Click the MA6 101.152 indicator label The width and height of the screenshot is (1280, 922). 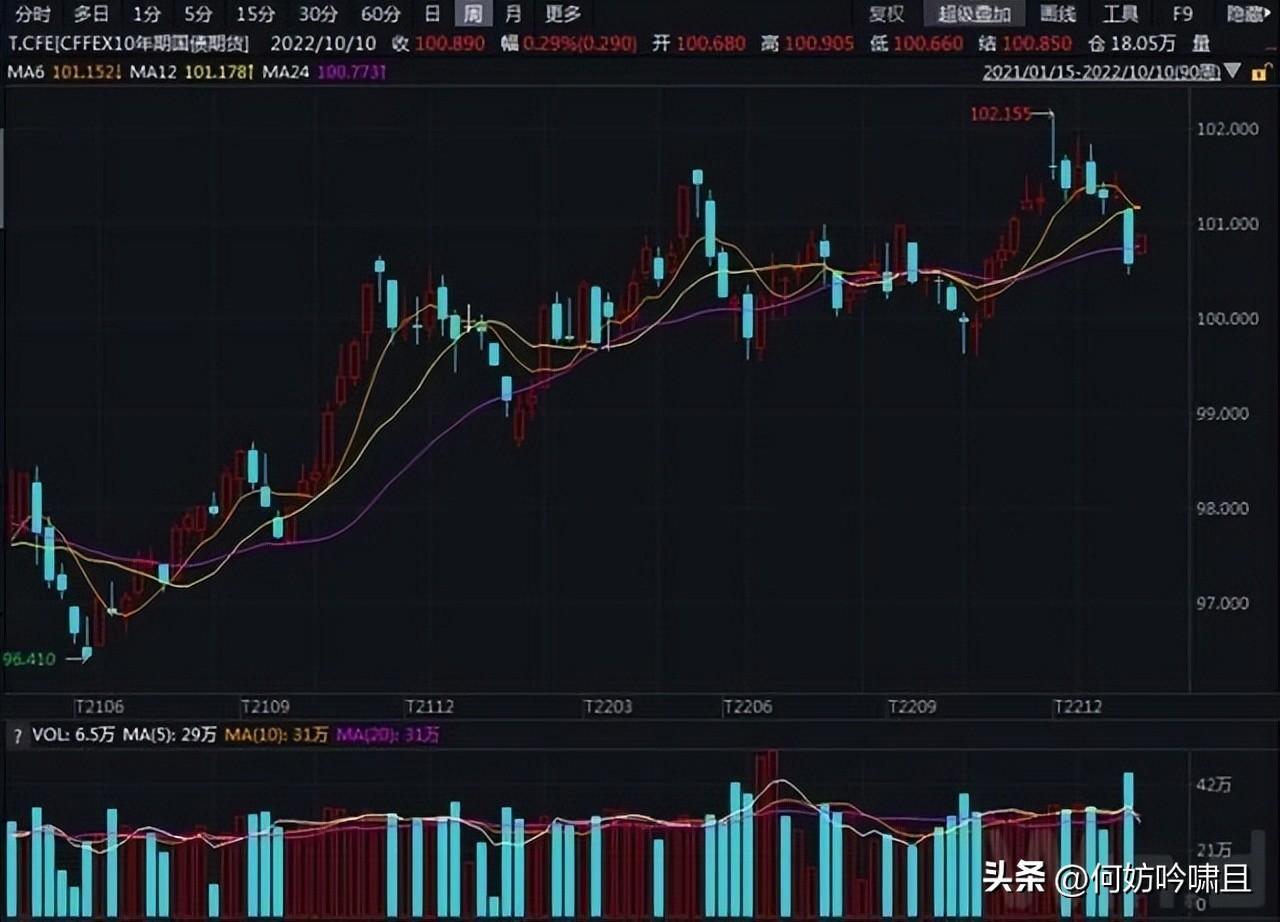pos(65,72)
